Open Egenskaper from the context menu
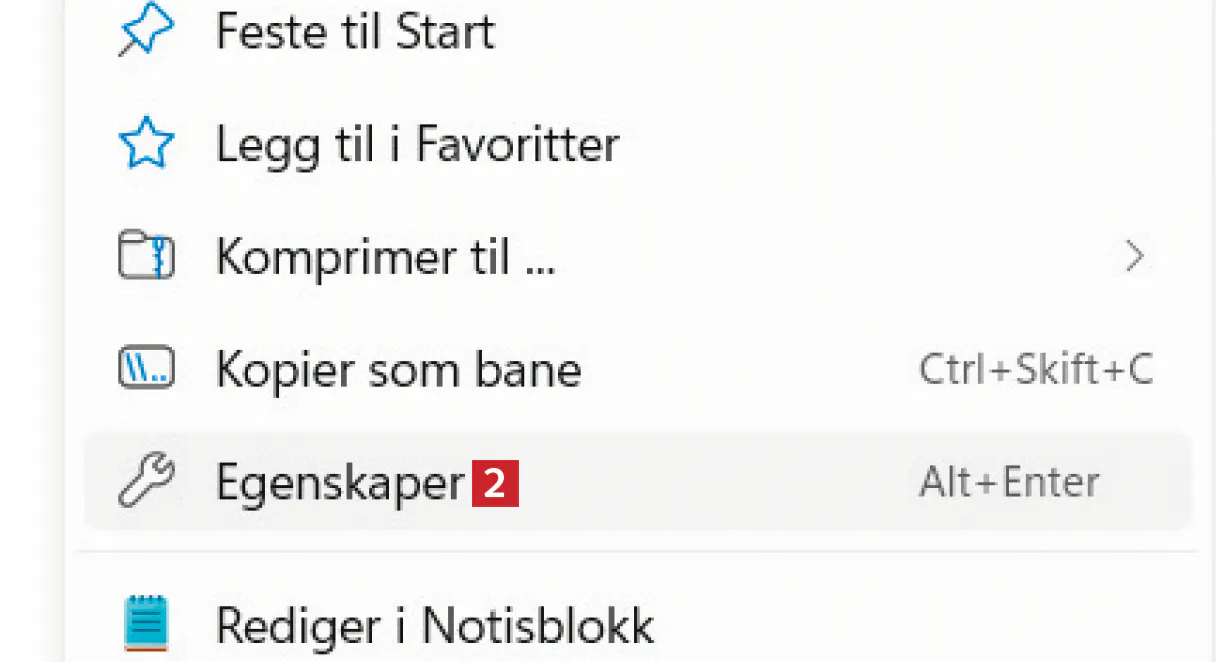Image resolution: width=1216 pixels, height=662 pixels. pyautogui.click(x=340, y=483)
